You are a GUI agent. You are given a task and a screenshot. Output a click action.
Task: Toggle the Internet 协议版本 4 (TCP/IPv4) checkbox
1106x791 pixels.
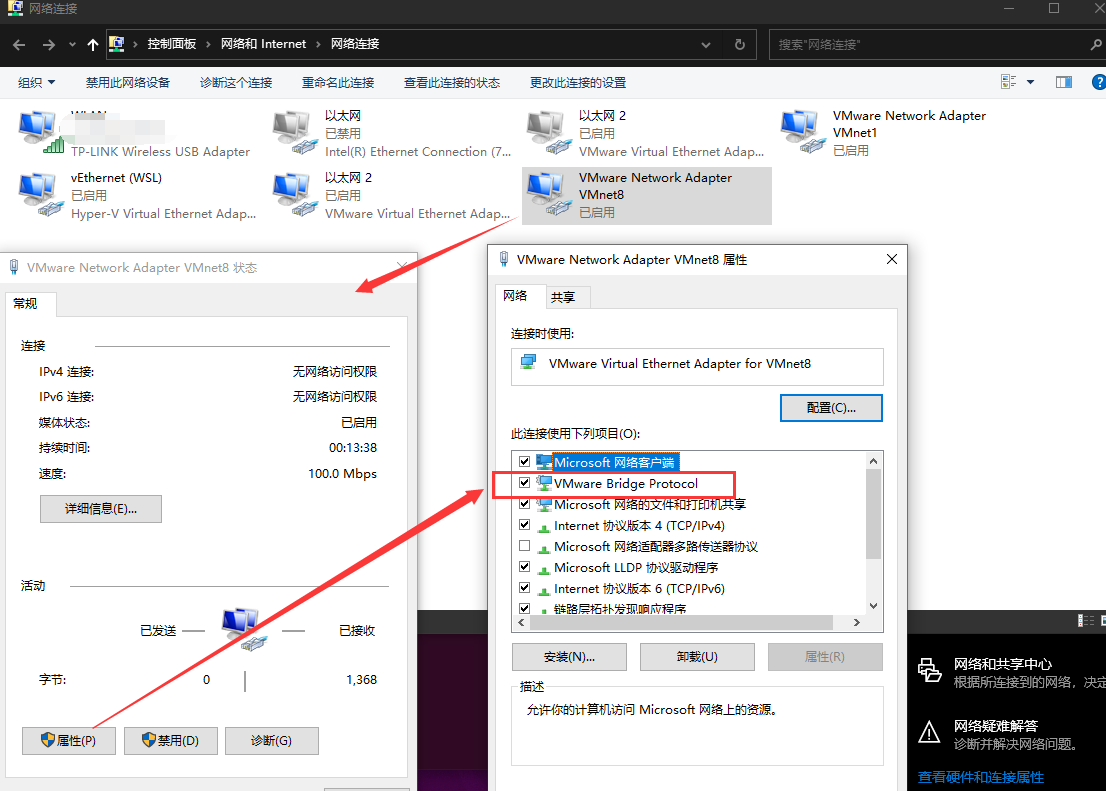point(524,524)
